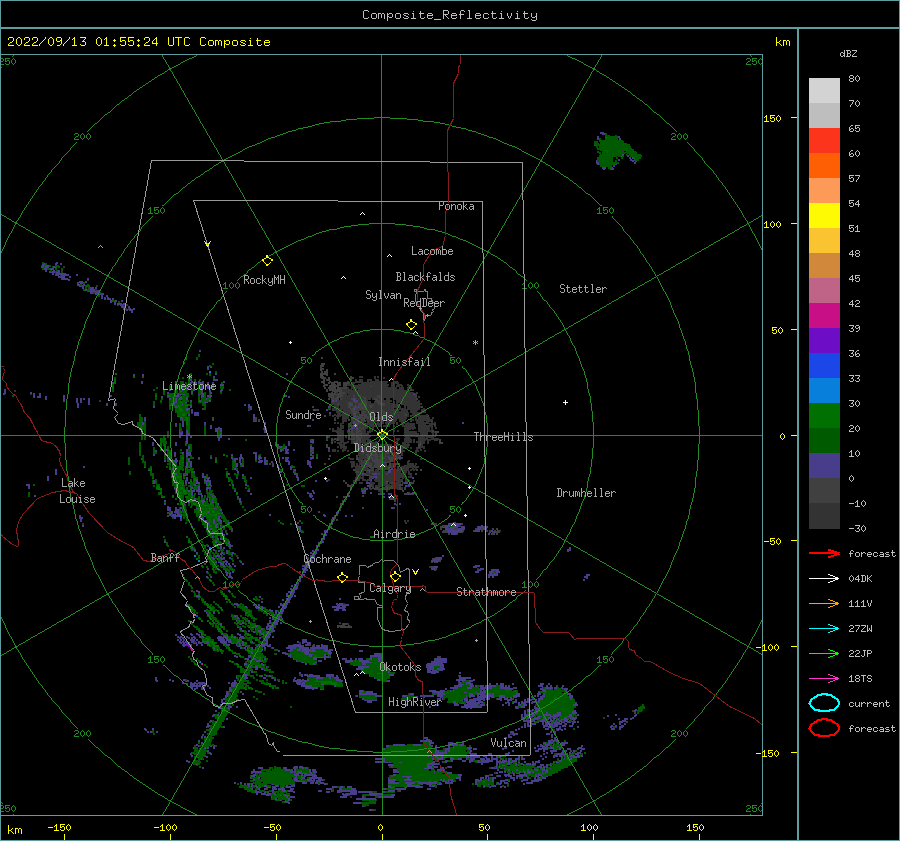Click the Cochrane town label
900x841 pixels.
click(327, 559)
